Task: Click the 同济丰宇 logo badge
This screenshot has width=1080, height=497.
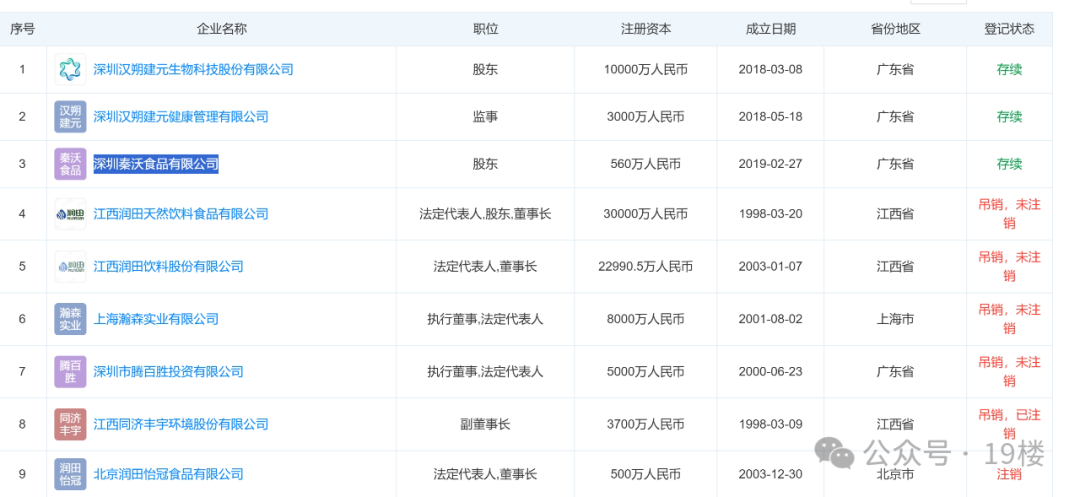Action: pos(70,424)
